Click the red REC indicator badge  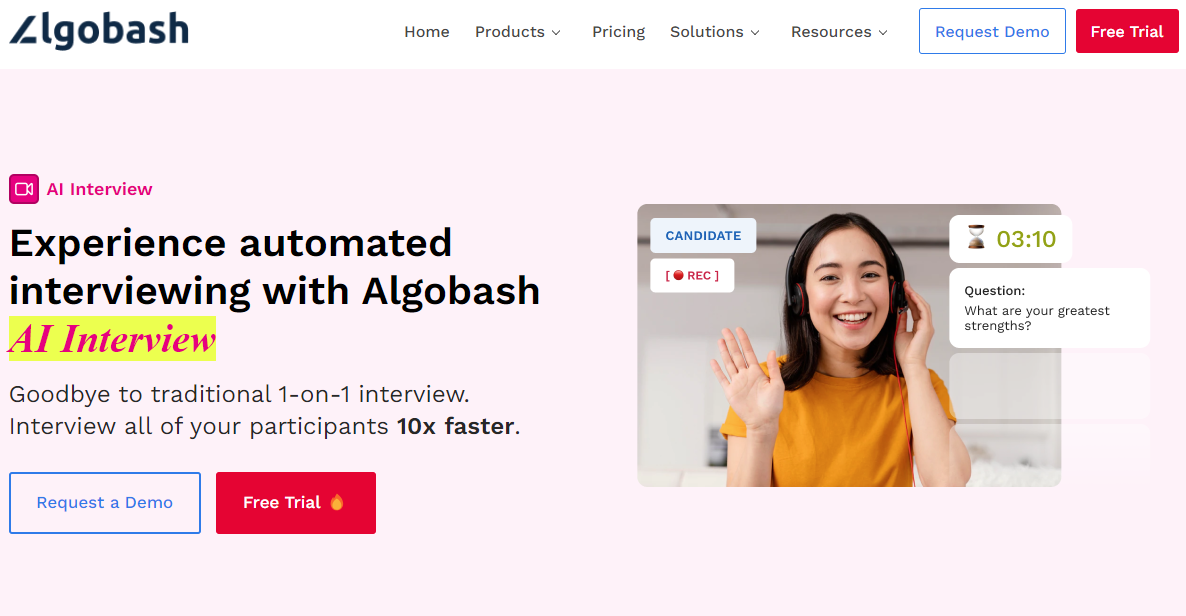[x=692, y=275]
